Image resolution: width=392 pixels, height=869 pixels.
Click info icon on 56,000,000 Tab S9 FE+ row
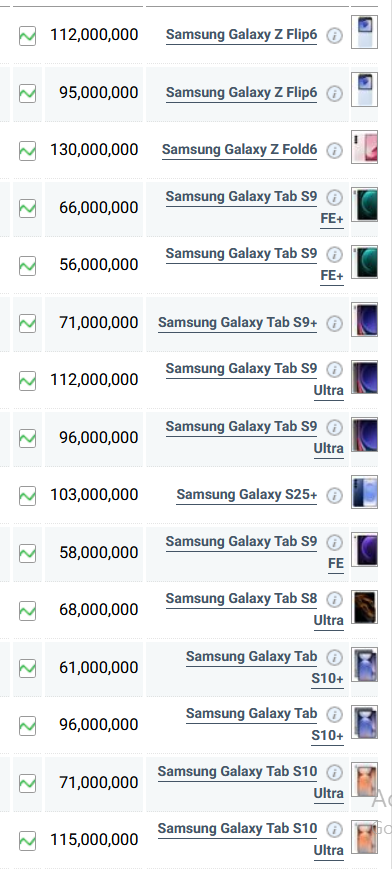point(334,254)
